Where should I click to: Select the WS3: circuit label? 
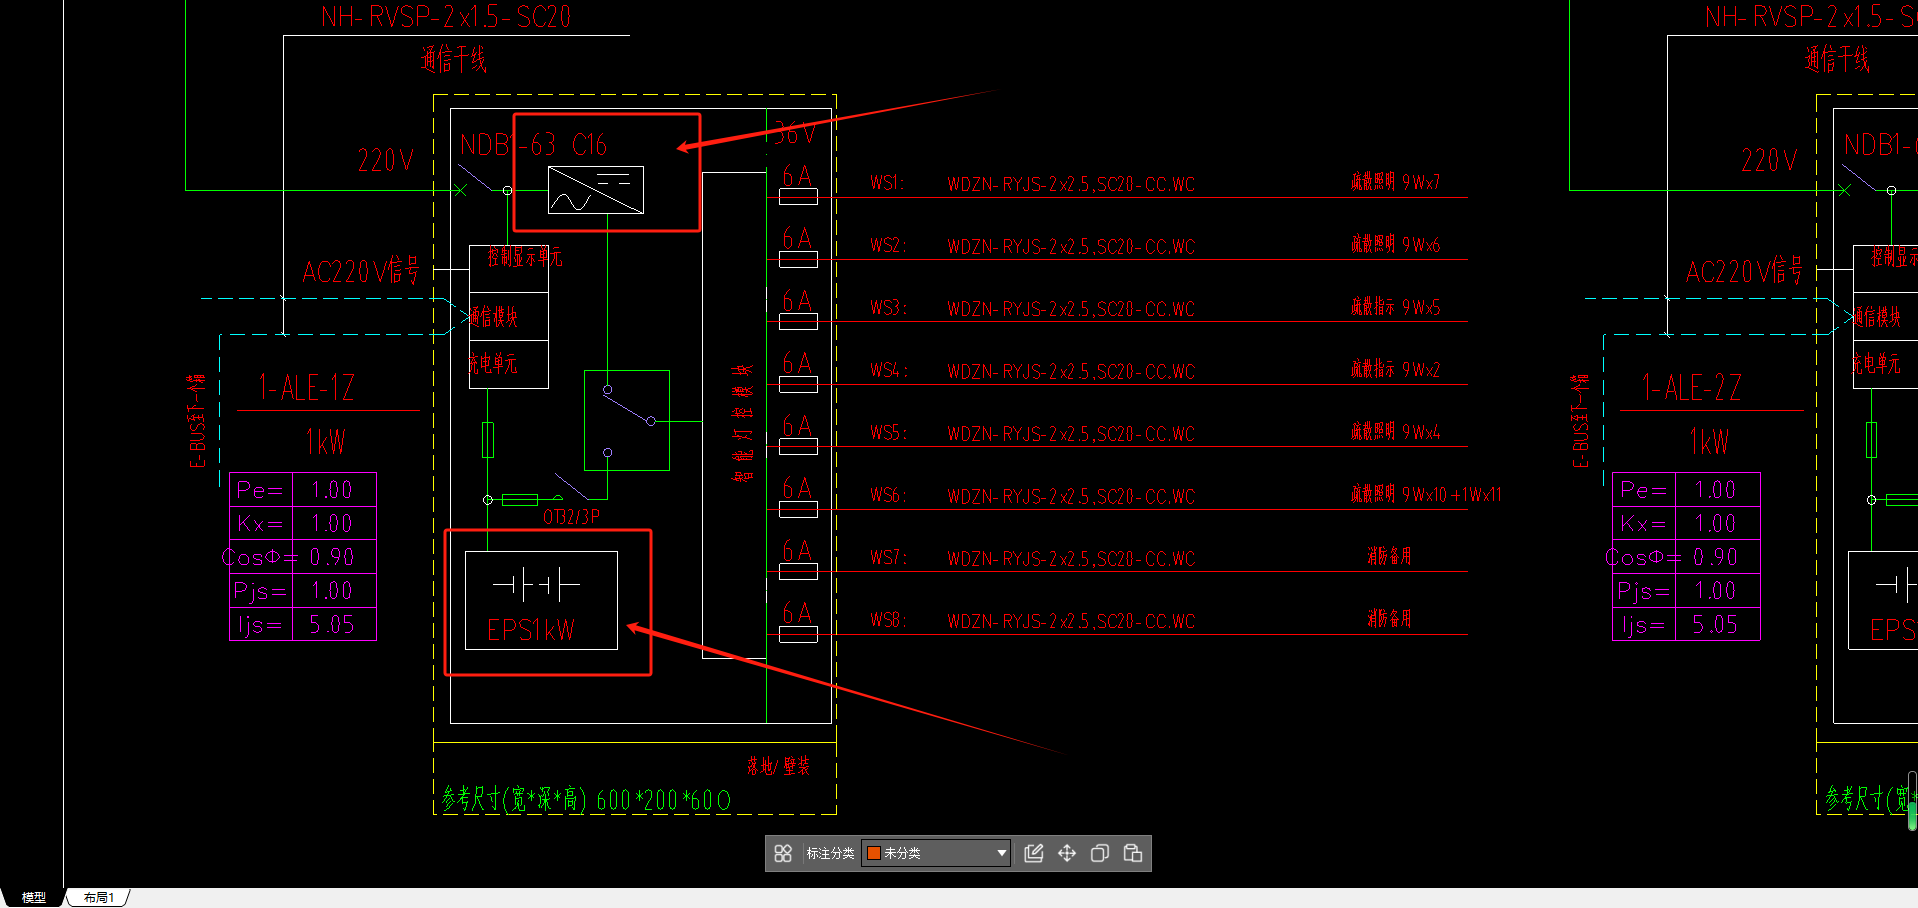point(887,308)
